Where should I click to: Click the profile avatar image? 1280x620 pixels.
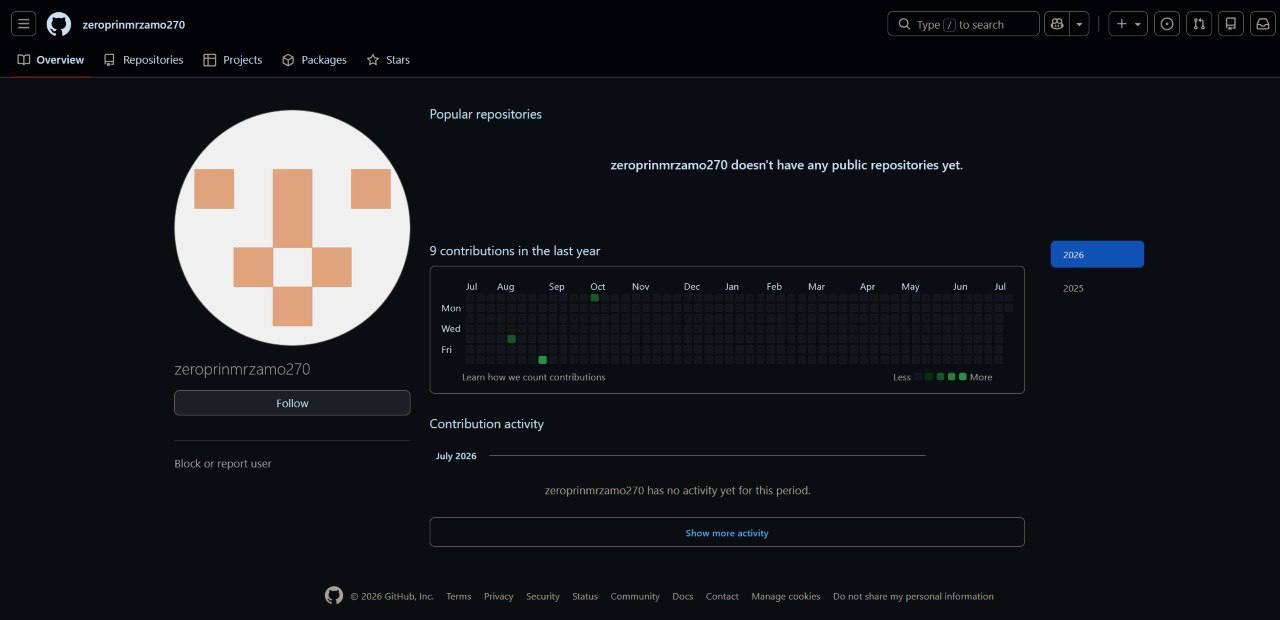click(x=292, y=228)
